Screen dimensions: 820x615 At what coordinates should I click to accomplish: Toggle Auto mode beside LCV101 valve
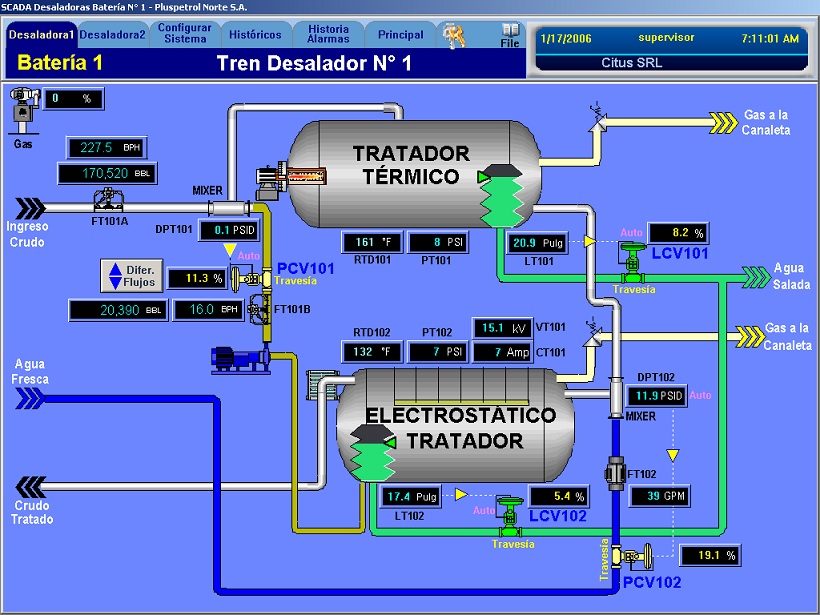pyautogui.click(x=631, y=233)
